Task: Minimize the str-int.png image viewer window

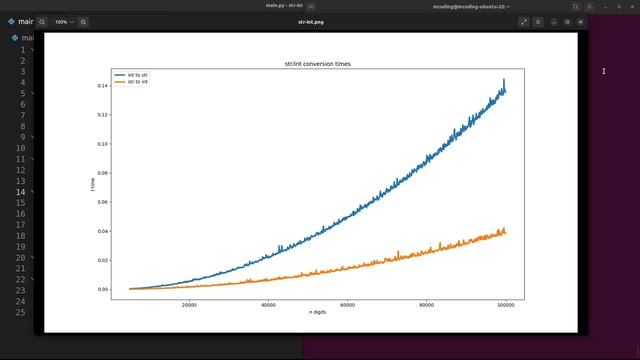Action: [x=553, y=22]
